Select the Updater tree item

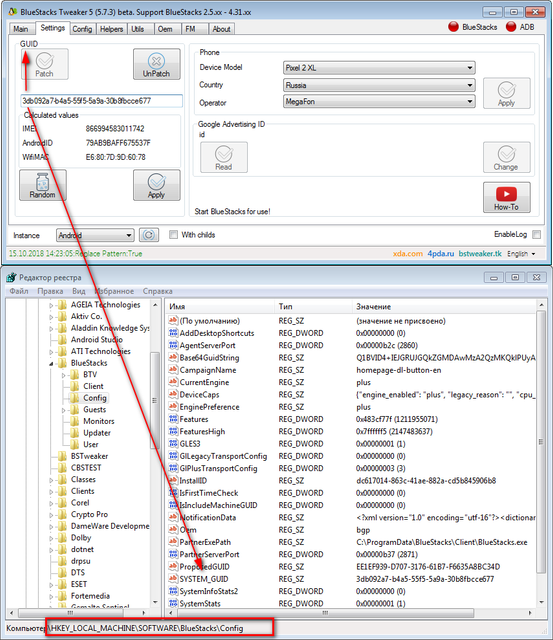tap(97, 433)
